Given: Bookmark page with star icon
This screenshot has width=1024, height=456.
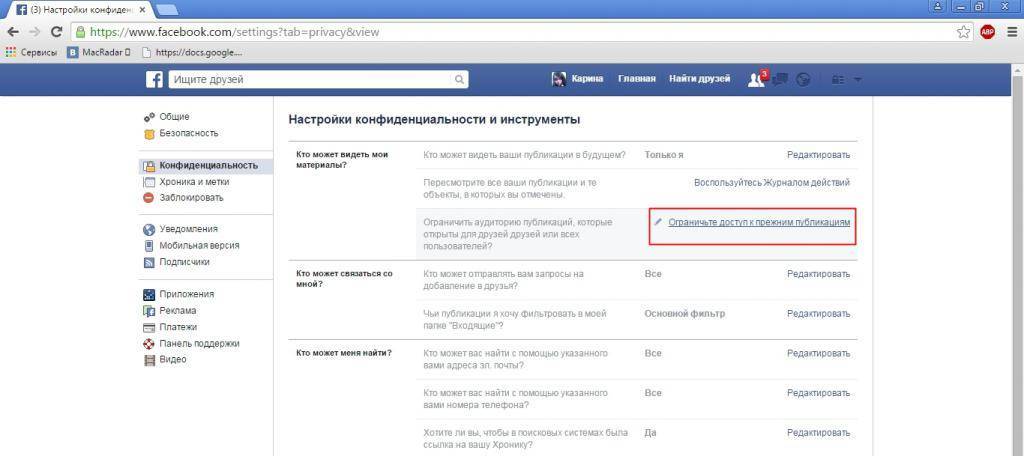Looking at the screenshot, I should click(x=963, y=31).
